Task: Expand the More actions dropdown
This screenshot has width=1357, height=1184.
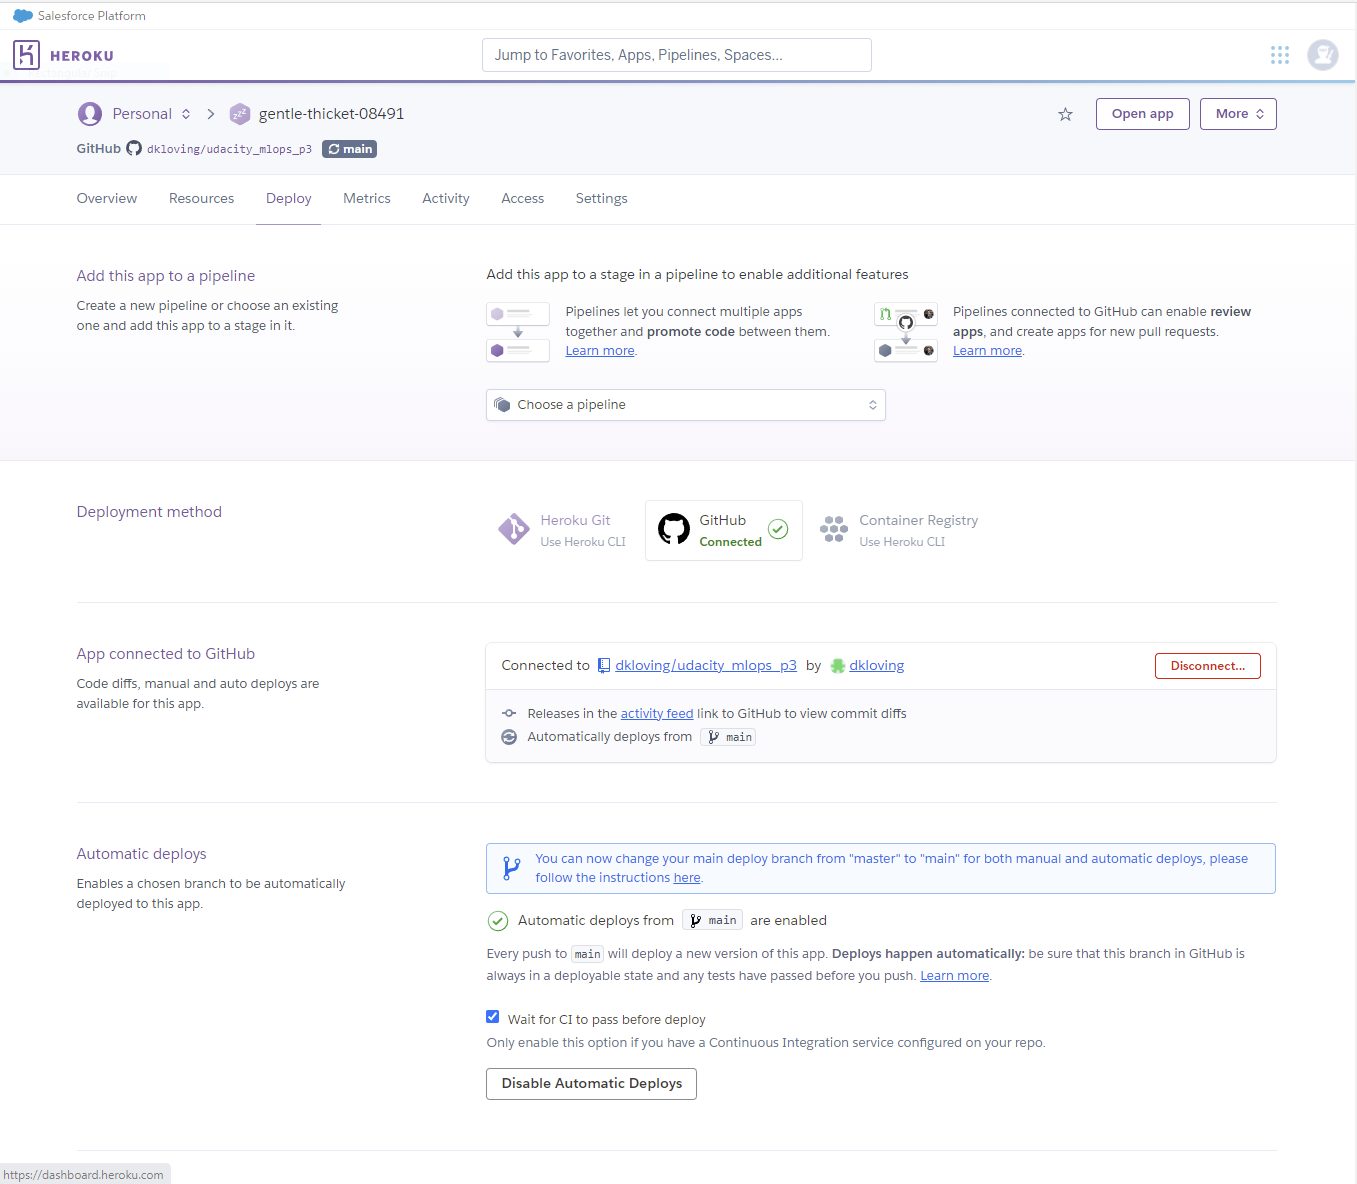Action: pos(1238,114)
